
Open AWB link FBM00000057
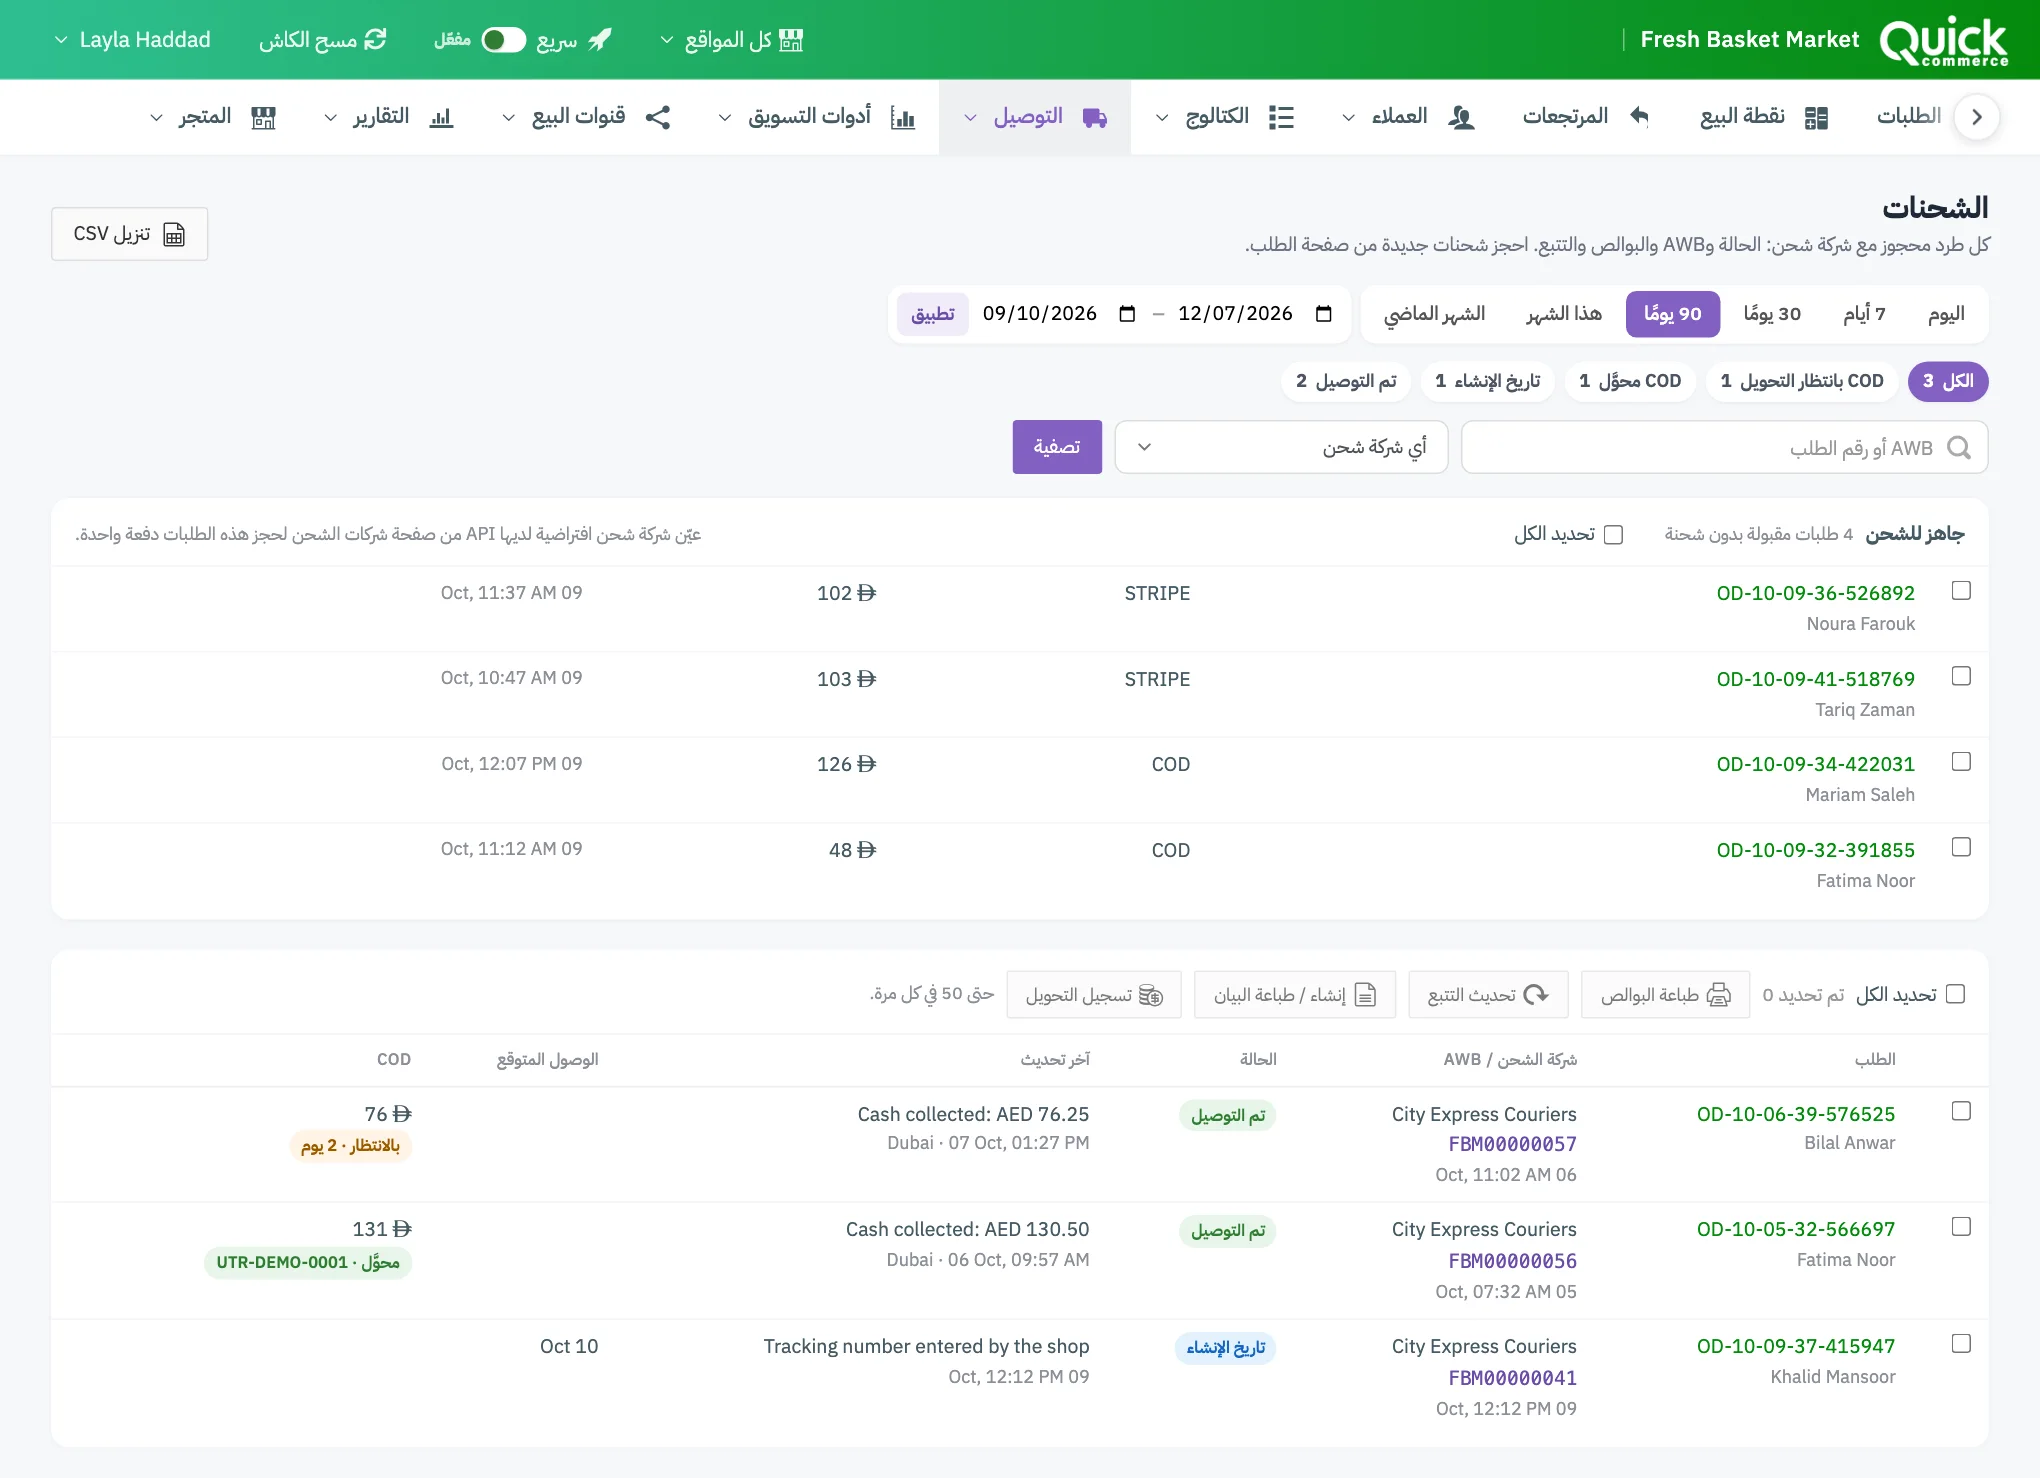click(x=1512, y=1144)
